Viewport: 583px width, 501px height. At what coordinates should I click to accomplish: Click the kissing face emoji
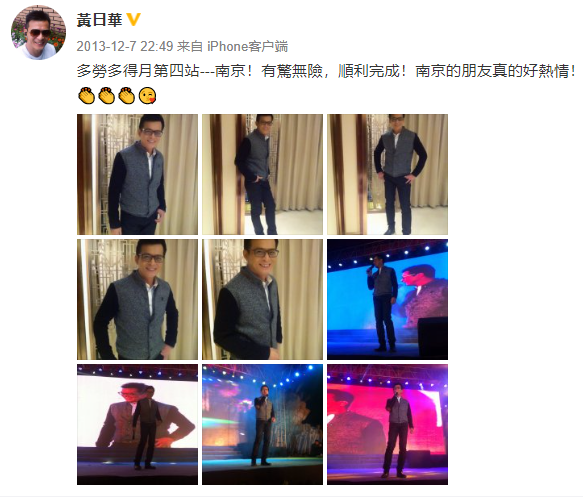[x=147, y=96]
